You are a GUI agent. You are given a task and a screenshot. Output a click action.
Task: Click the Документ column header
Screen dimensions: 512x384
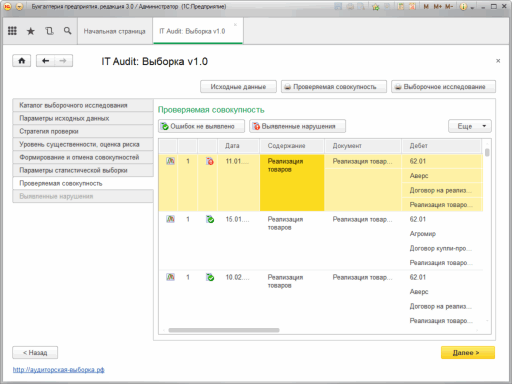point(363,146)
